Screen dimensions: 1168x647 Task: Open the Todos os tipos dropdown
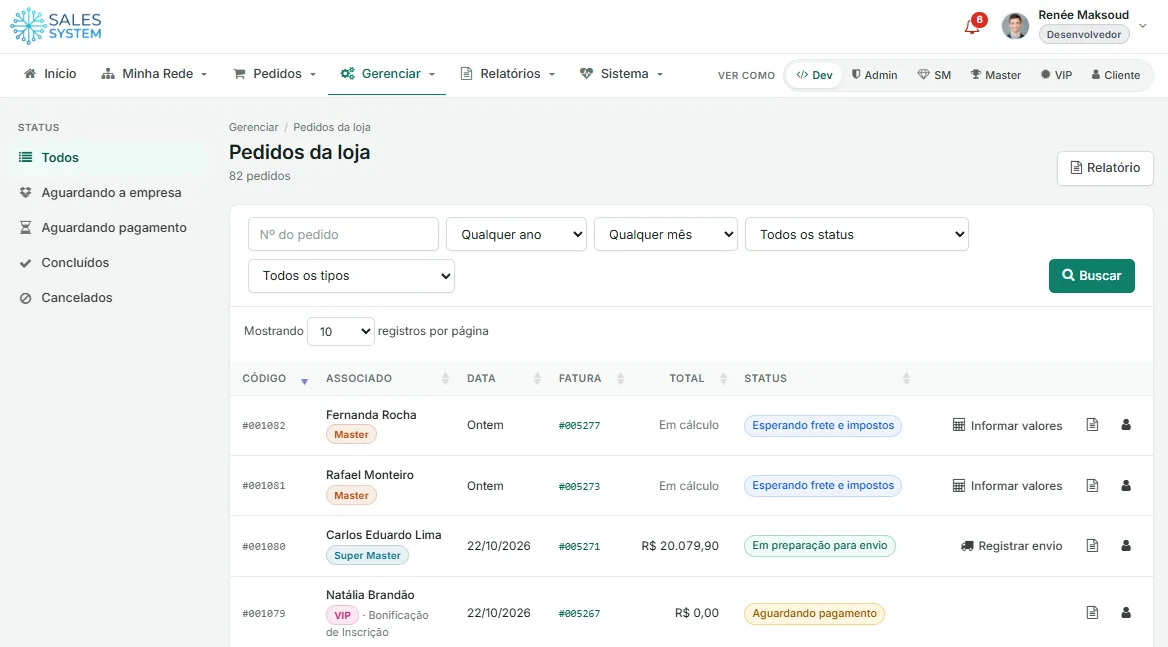click(x=351, y=276)
